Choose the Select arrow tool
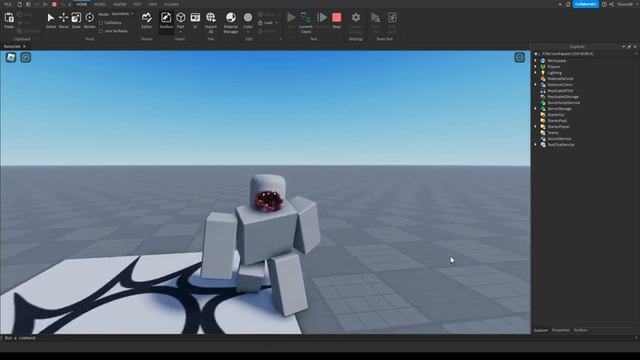The width and height of the screenshot is (640, 360). [51, 18]
